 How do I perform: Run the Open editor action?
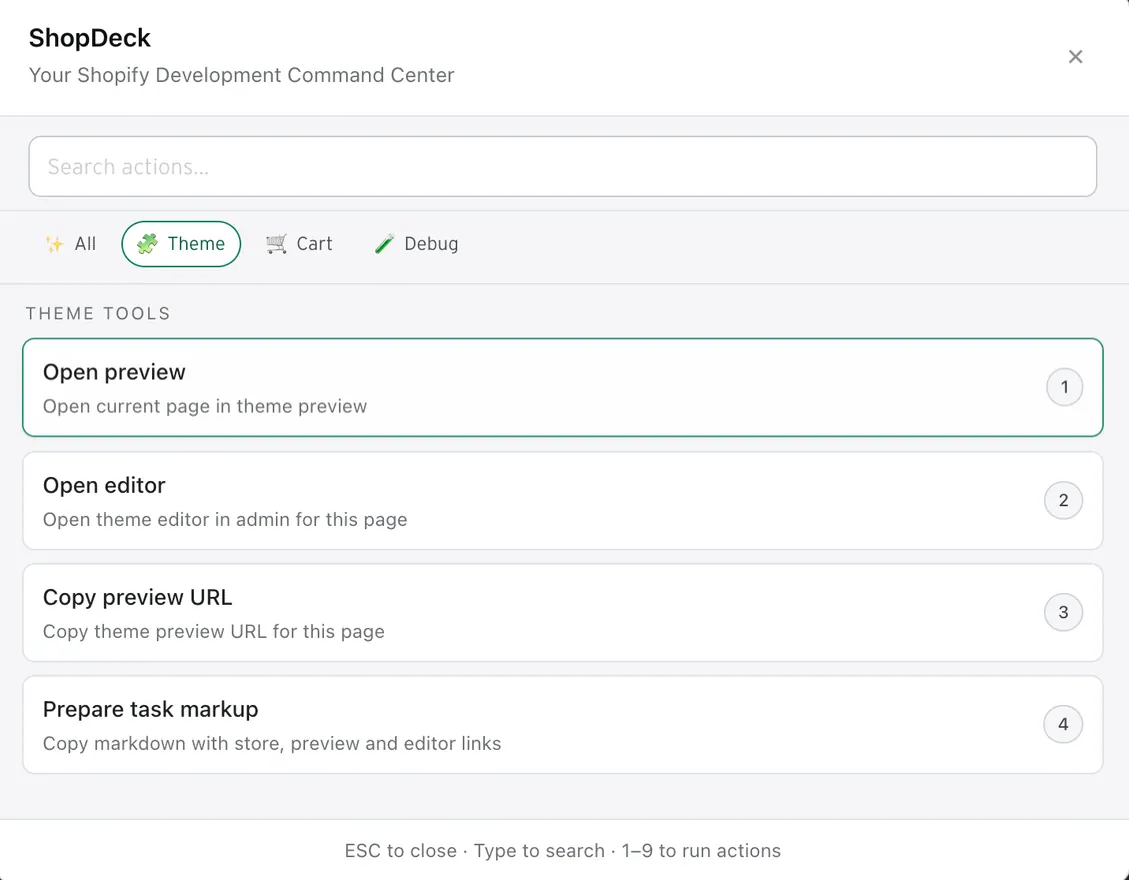coord(562,500)
